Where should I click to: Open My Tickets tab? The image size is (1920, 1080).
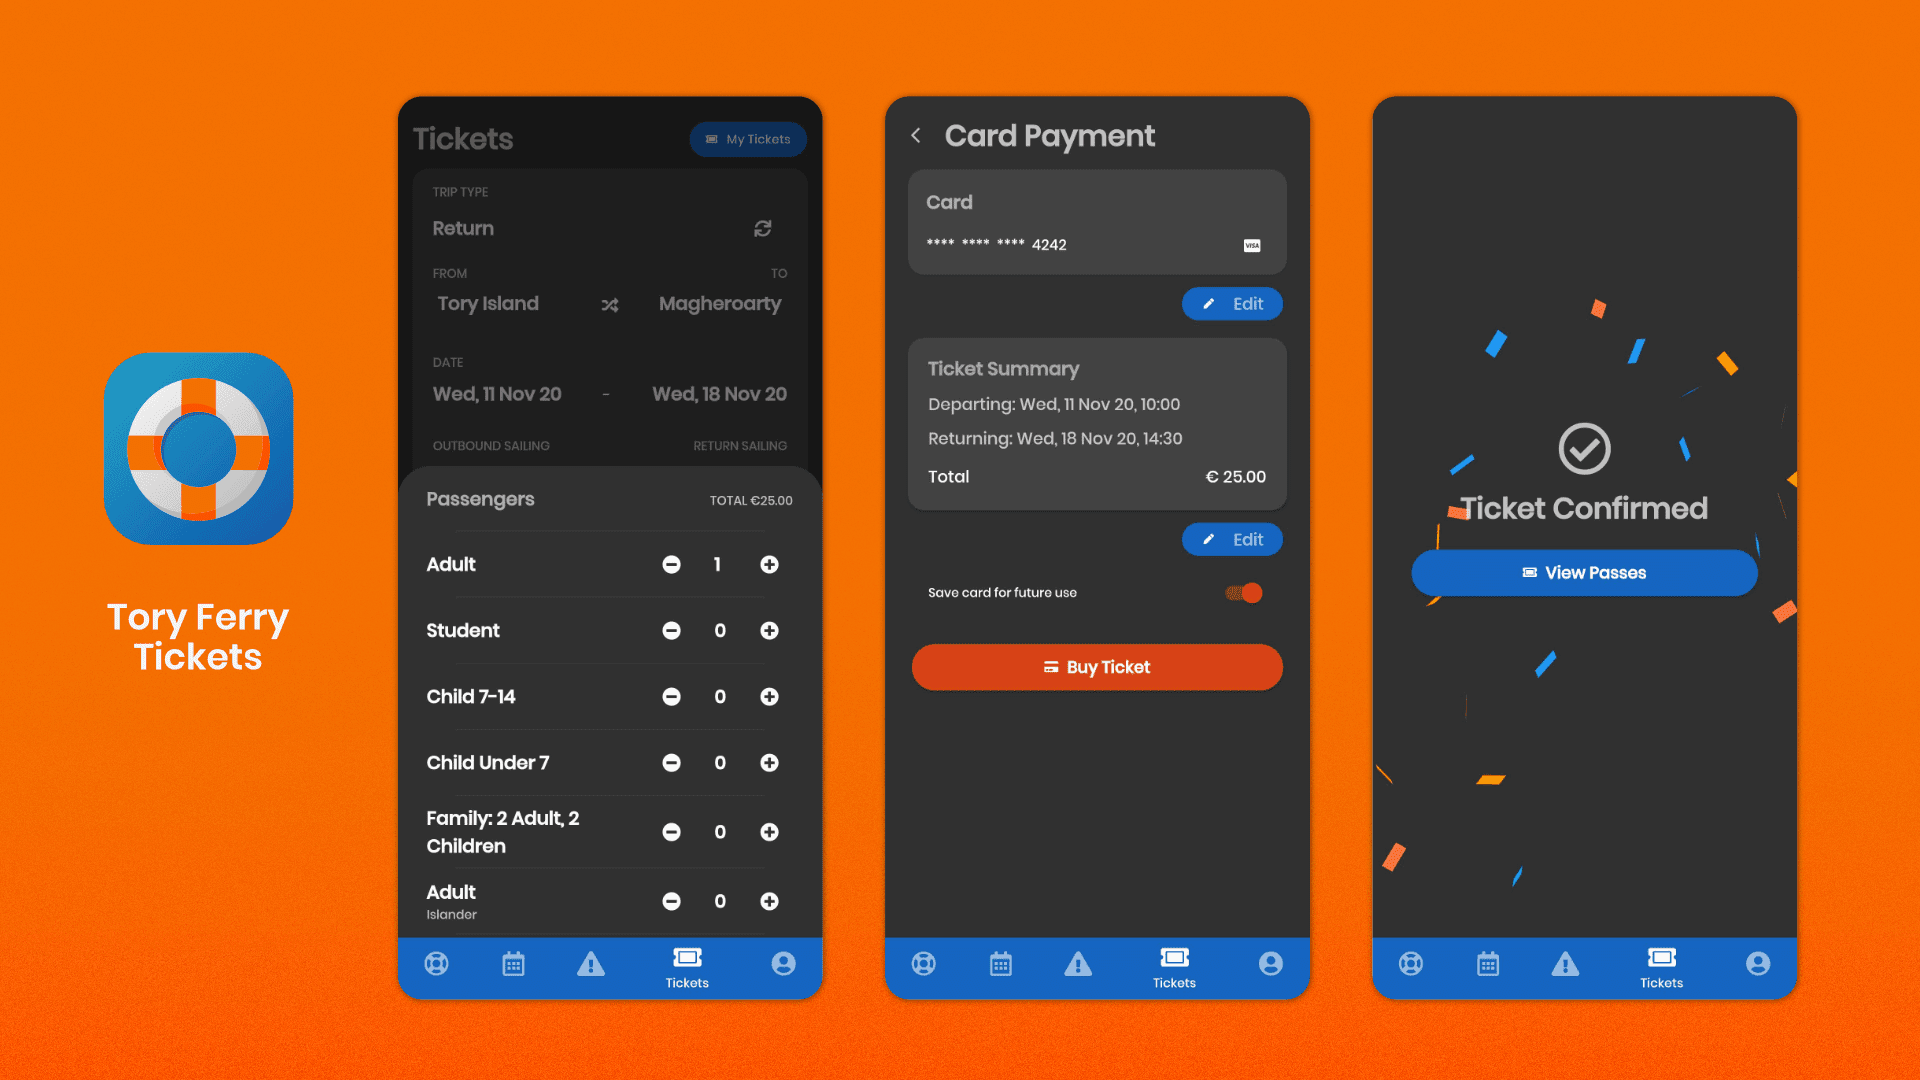(x=742, y=140)
